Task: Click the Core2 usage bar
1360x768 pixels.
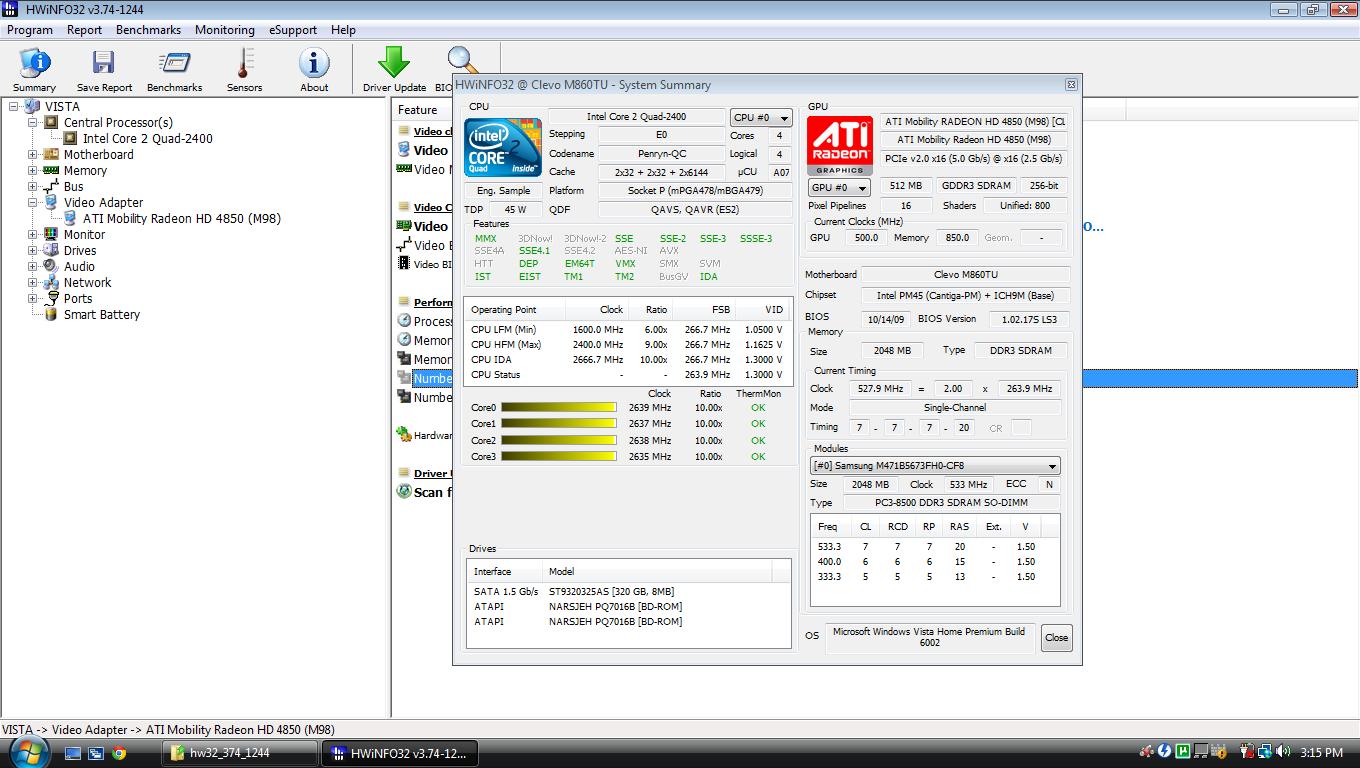Action: (558, 441)
